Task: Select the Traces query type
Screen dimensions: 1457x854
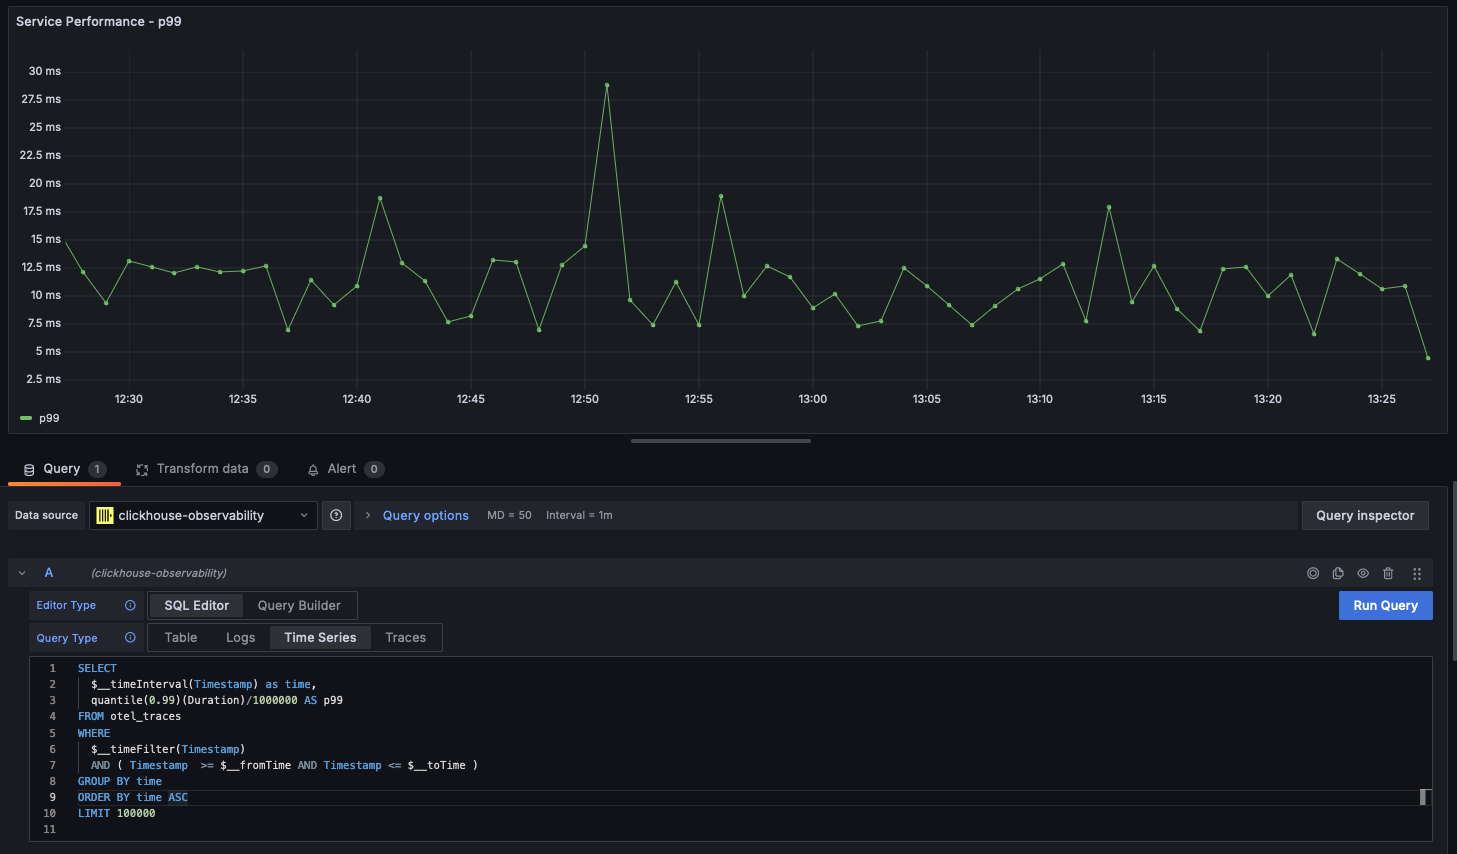Action: coord(405,637)
